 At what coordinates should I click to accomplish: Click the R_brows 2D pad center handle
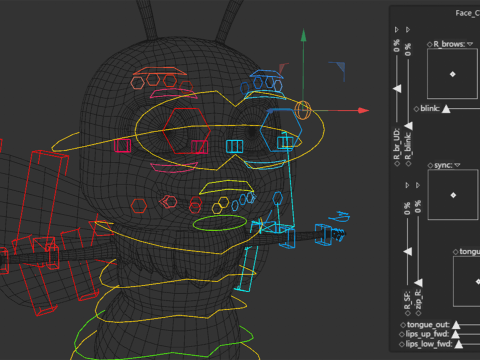[x=453, y=74]
